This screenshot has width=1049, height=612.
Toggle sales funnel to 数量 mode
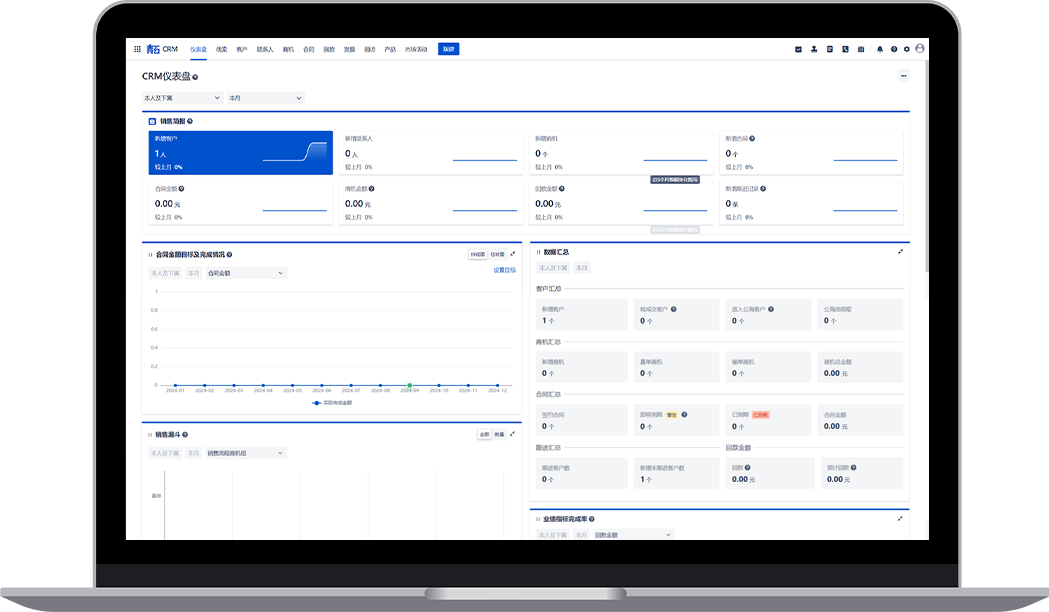pos(499,435)
